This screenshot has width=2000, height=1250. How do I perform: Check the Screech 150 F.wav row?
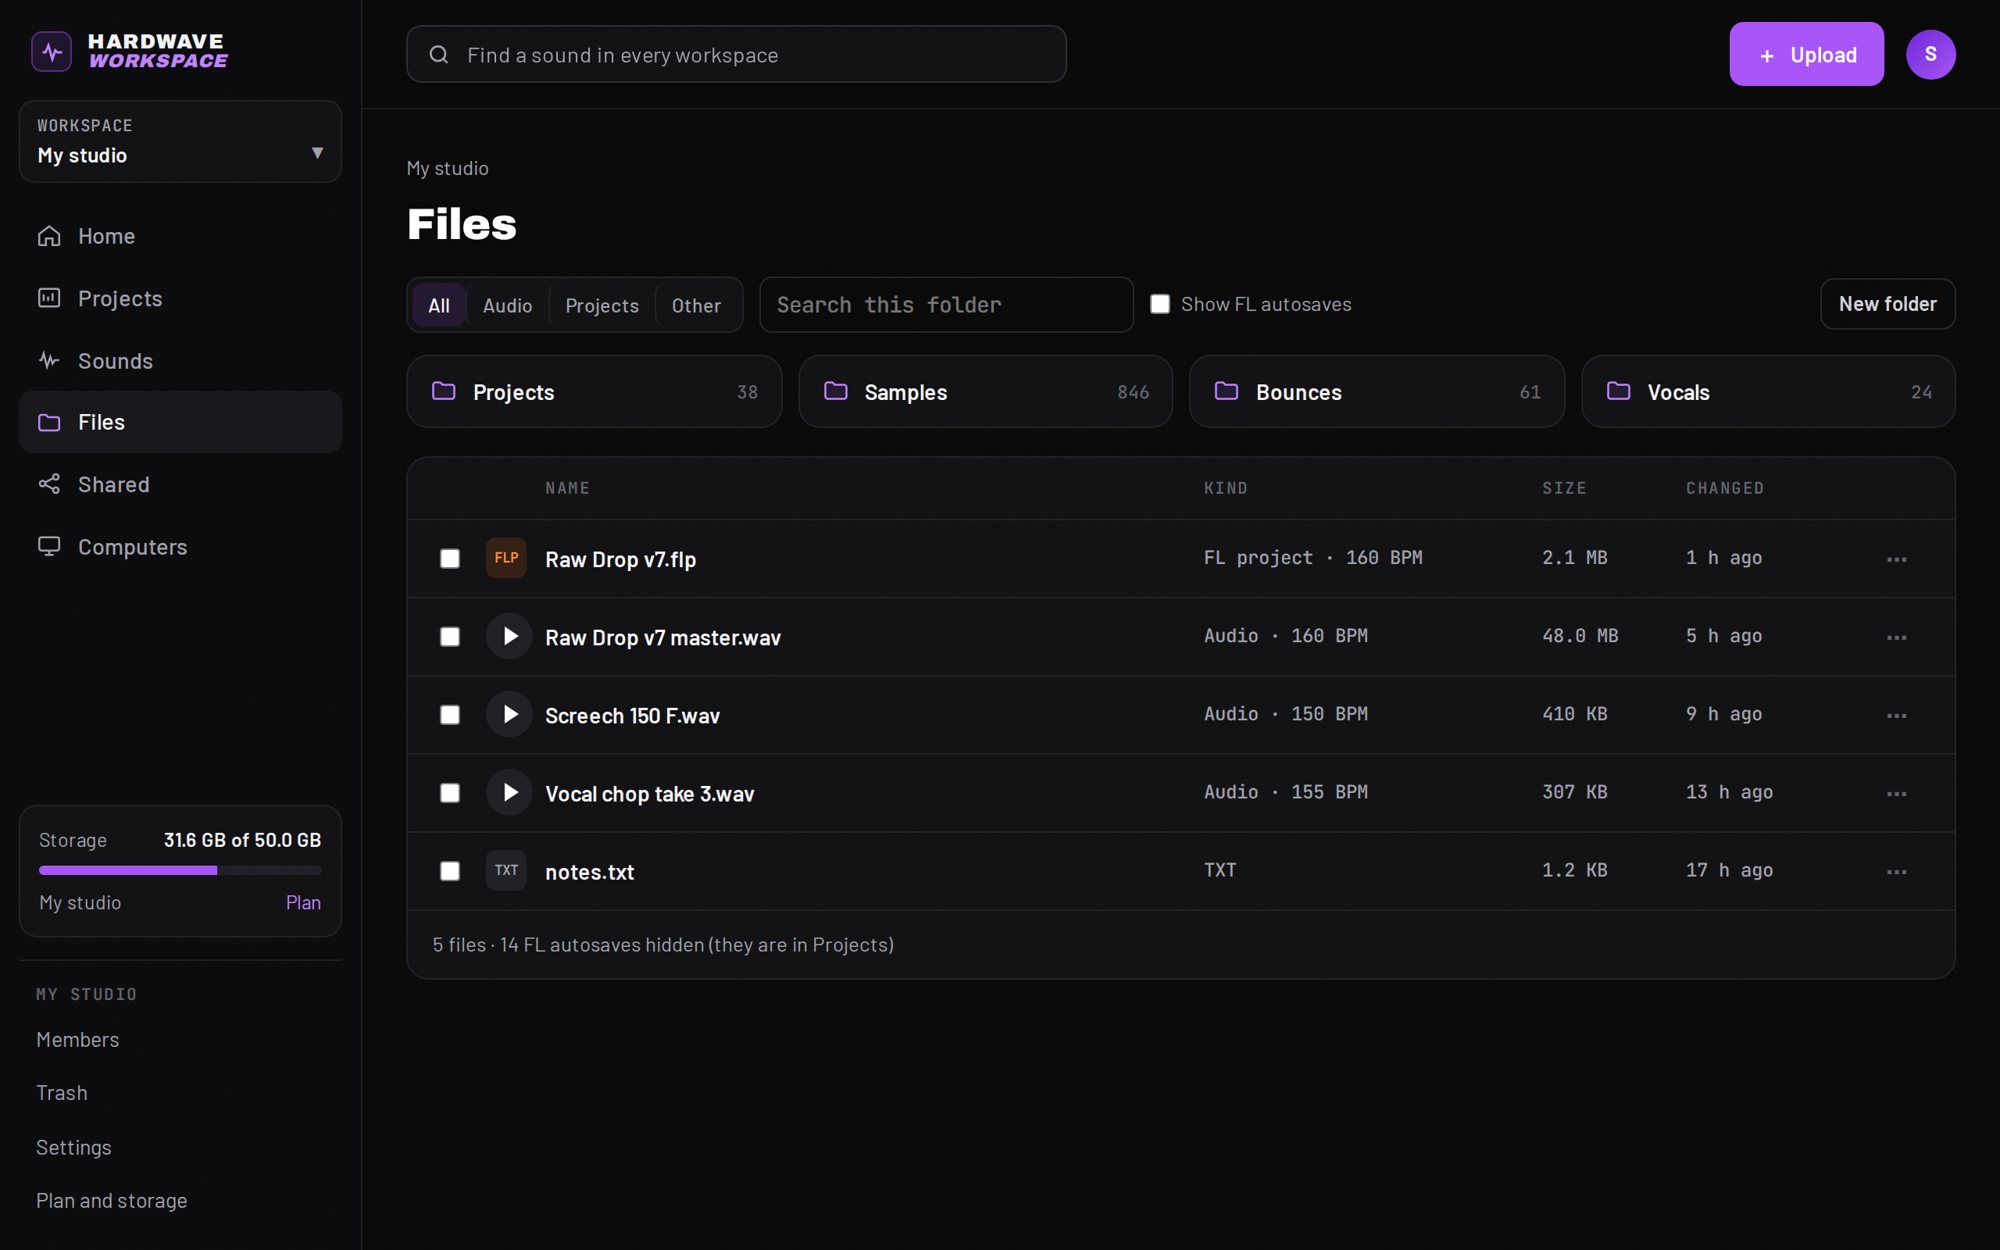pyautogui.click(x=450, y=715)
